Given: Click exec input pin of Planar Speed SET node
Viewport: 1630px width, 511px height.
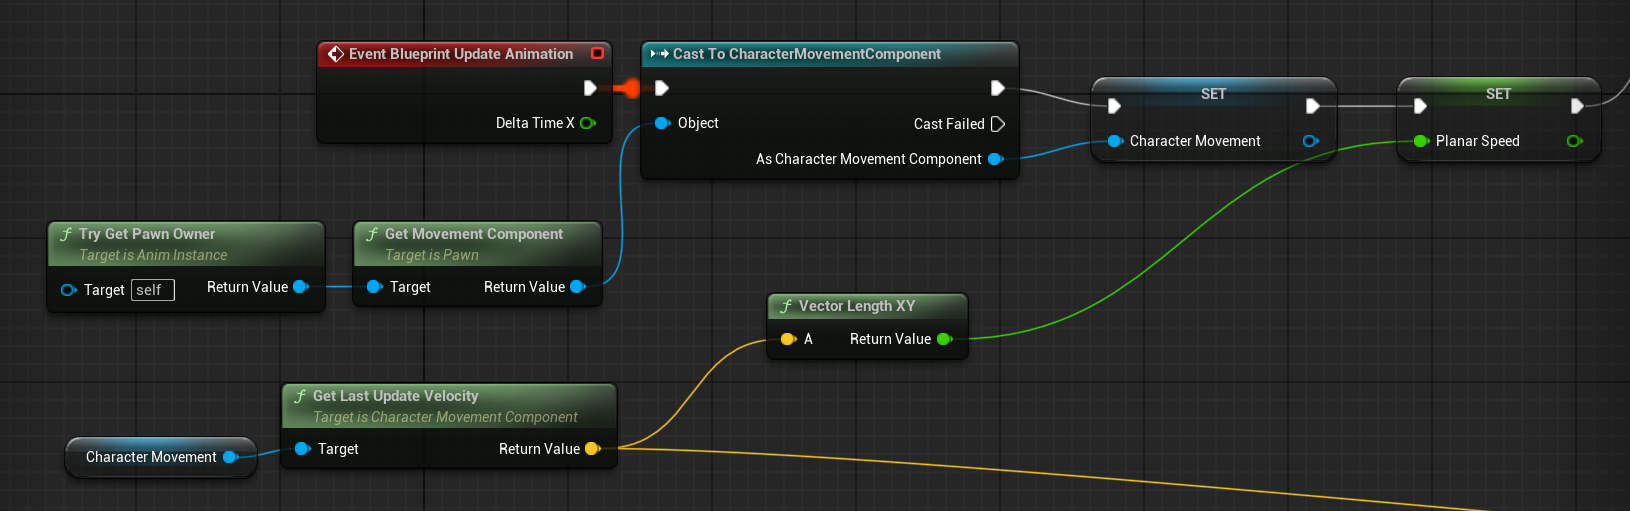Looking at the screenshot, I should pos(1420,106).
